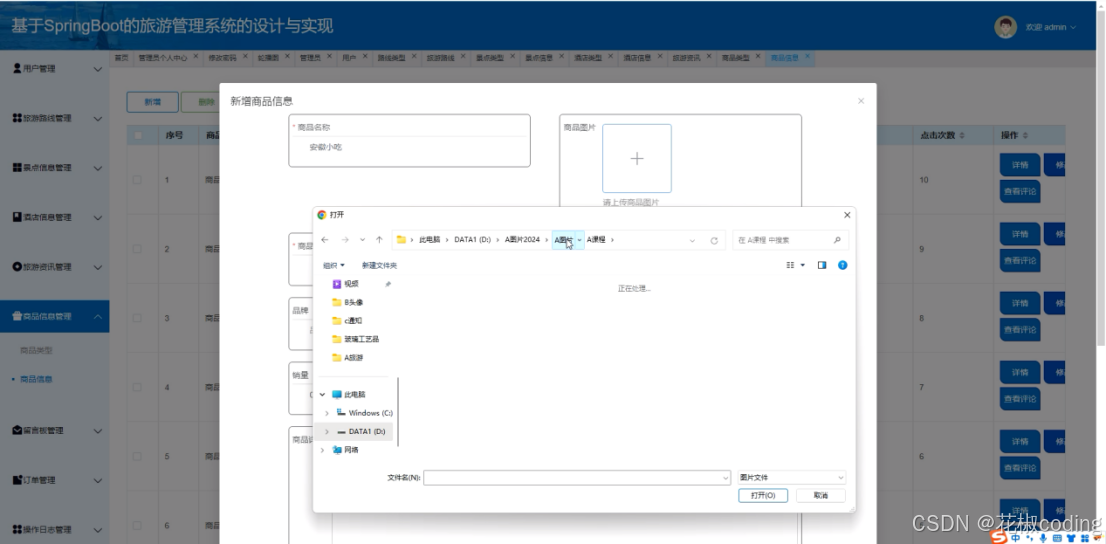Click the search magnifier icon in dialog

coord(837,240)
